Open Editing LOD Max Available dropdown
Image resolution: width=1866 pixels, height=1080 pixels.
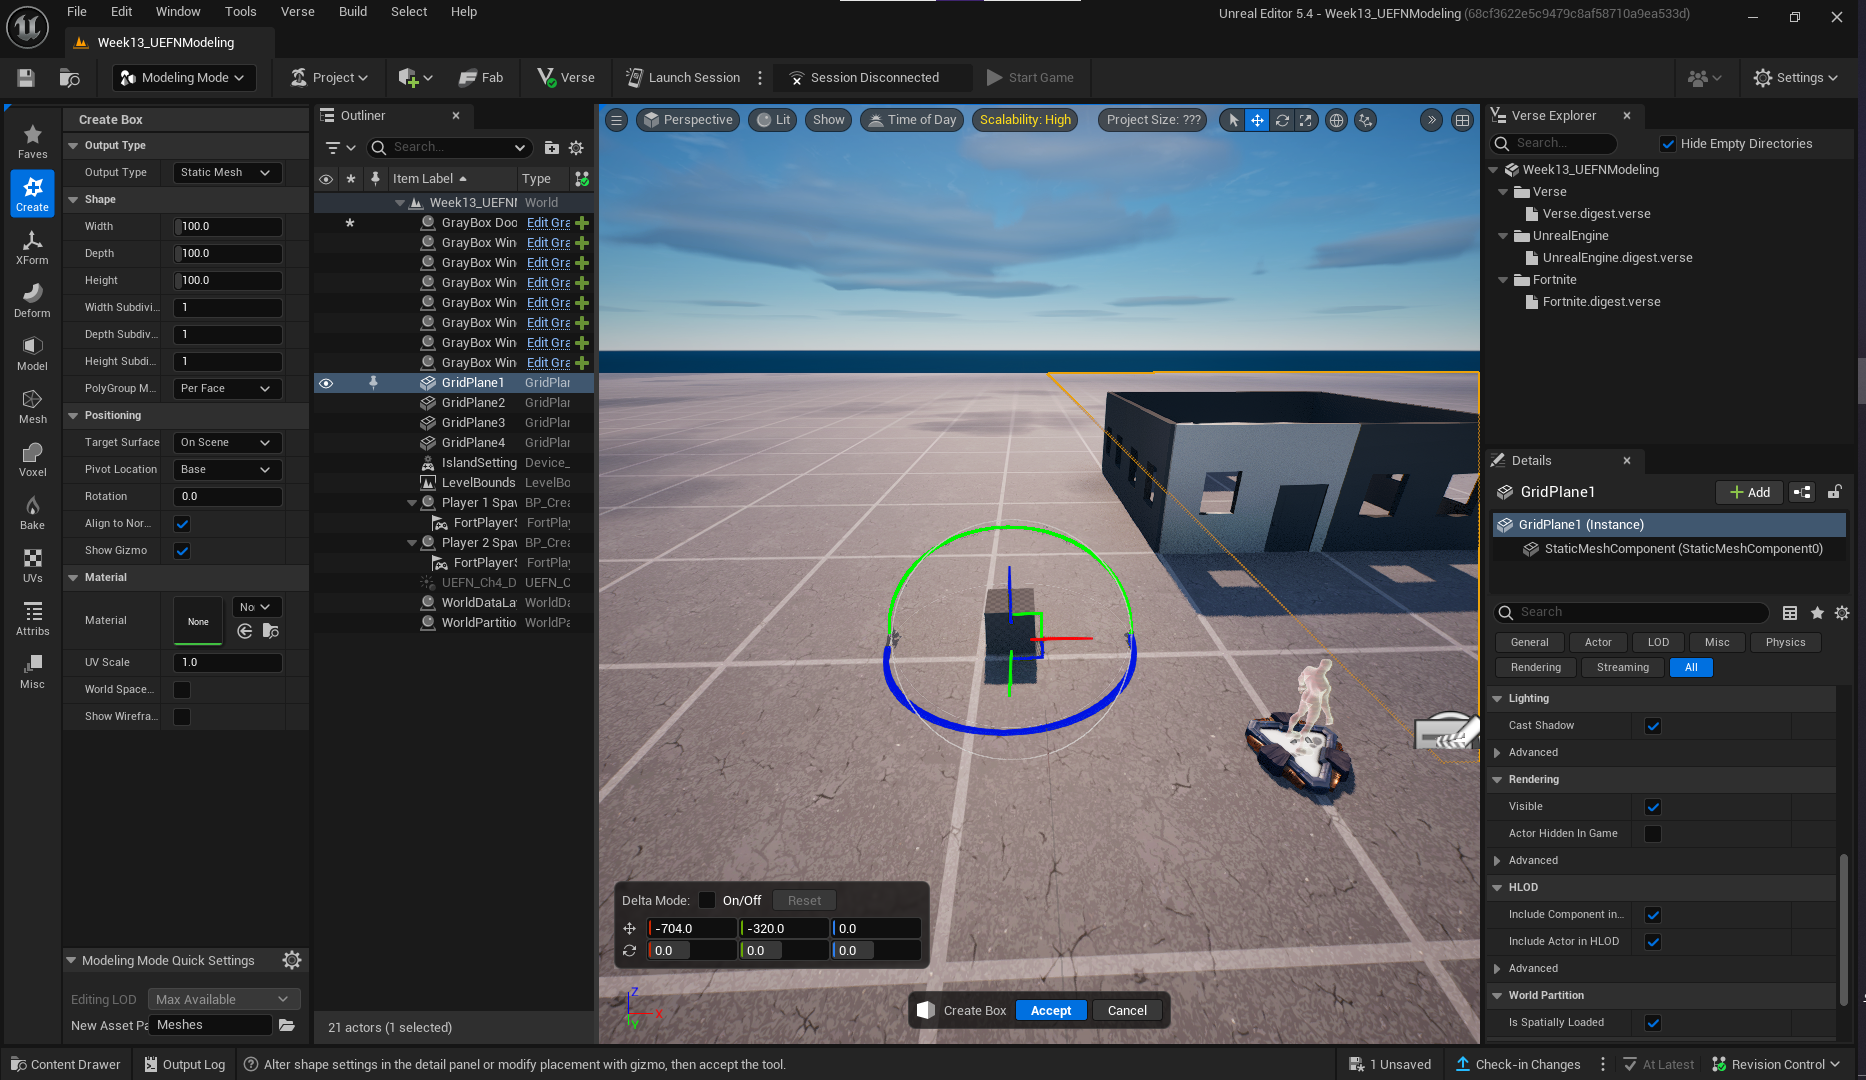point(224,999)
